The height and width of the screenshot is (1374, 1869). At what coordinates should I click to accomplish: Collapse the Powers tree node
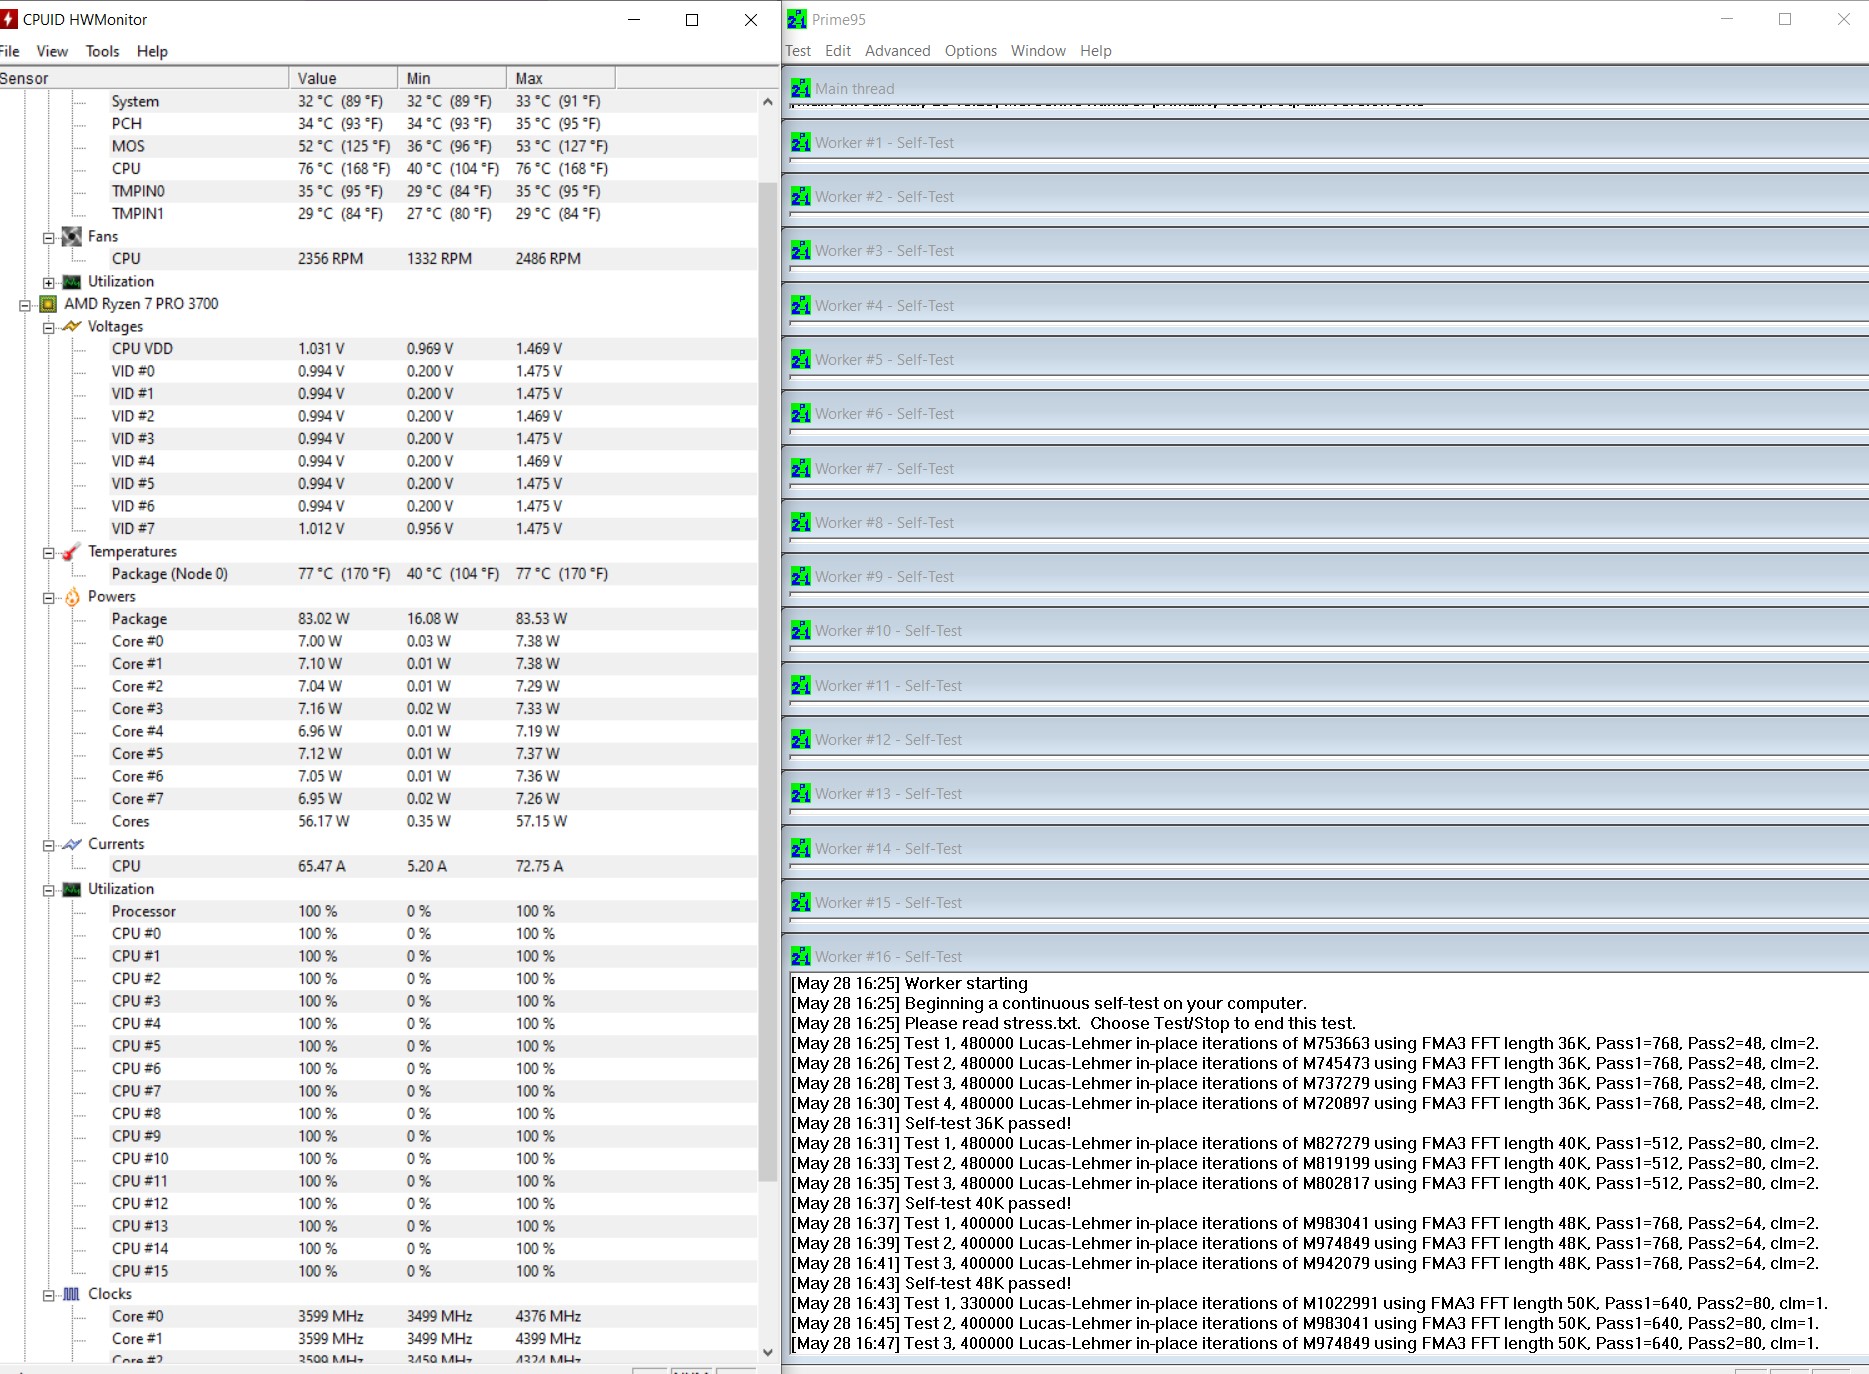(x=48, y=598)
